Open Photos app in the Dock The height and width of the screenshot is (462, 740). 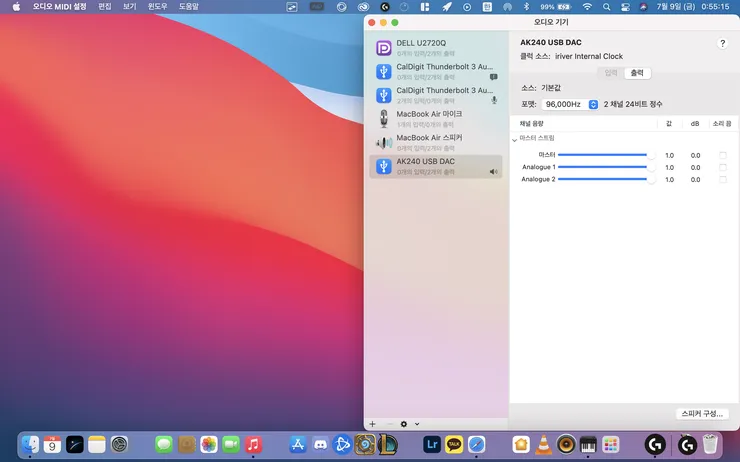coord(209,444)
